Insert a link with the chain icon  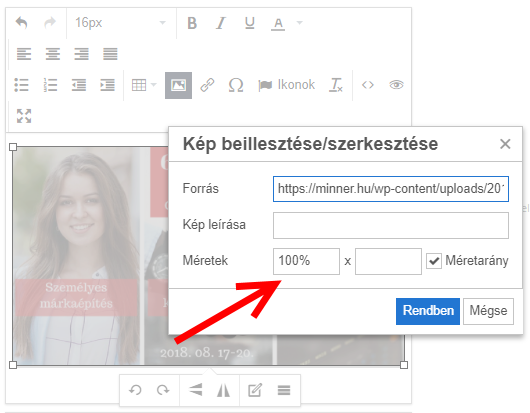pyautogui.click(x=207, y=85)
